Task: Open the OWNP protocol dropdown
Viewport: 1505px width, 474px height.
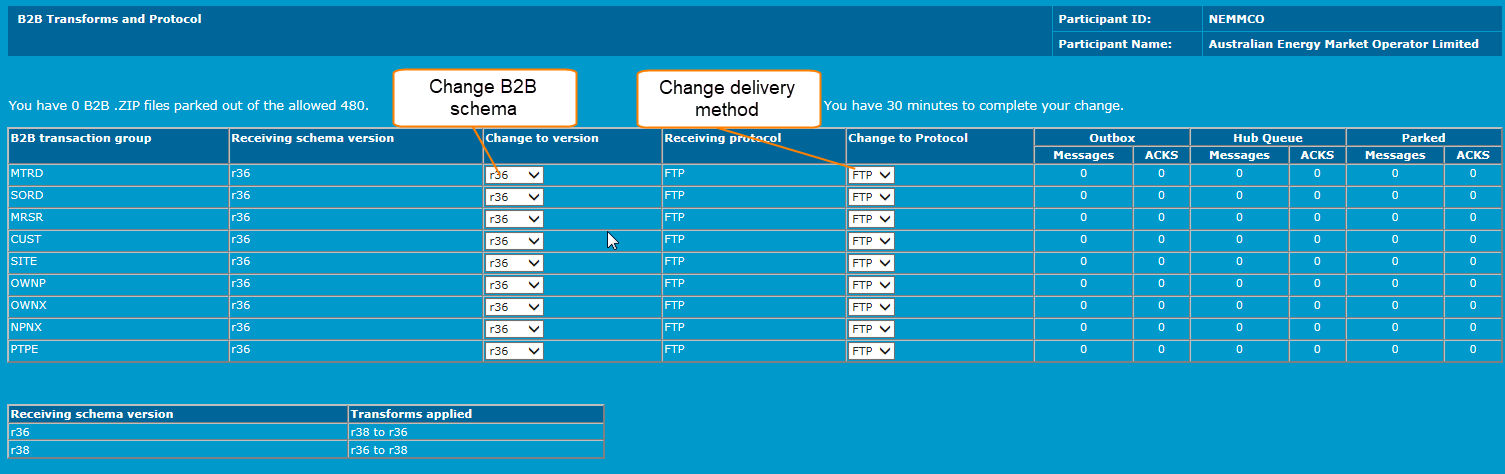Action: point(871,285)
